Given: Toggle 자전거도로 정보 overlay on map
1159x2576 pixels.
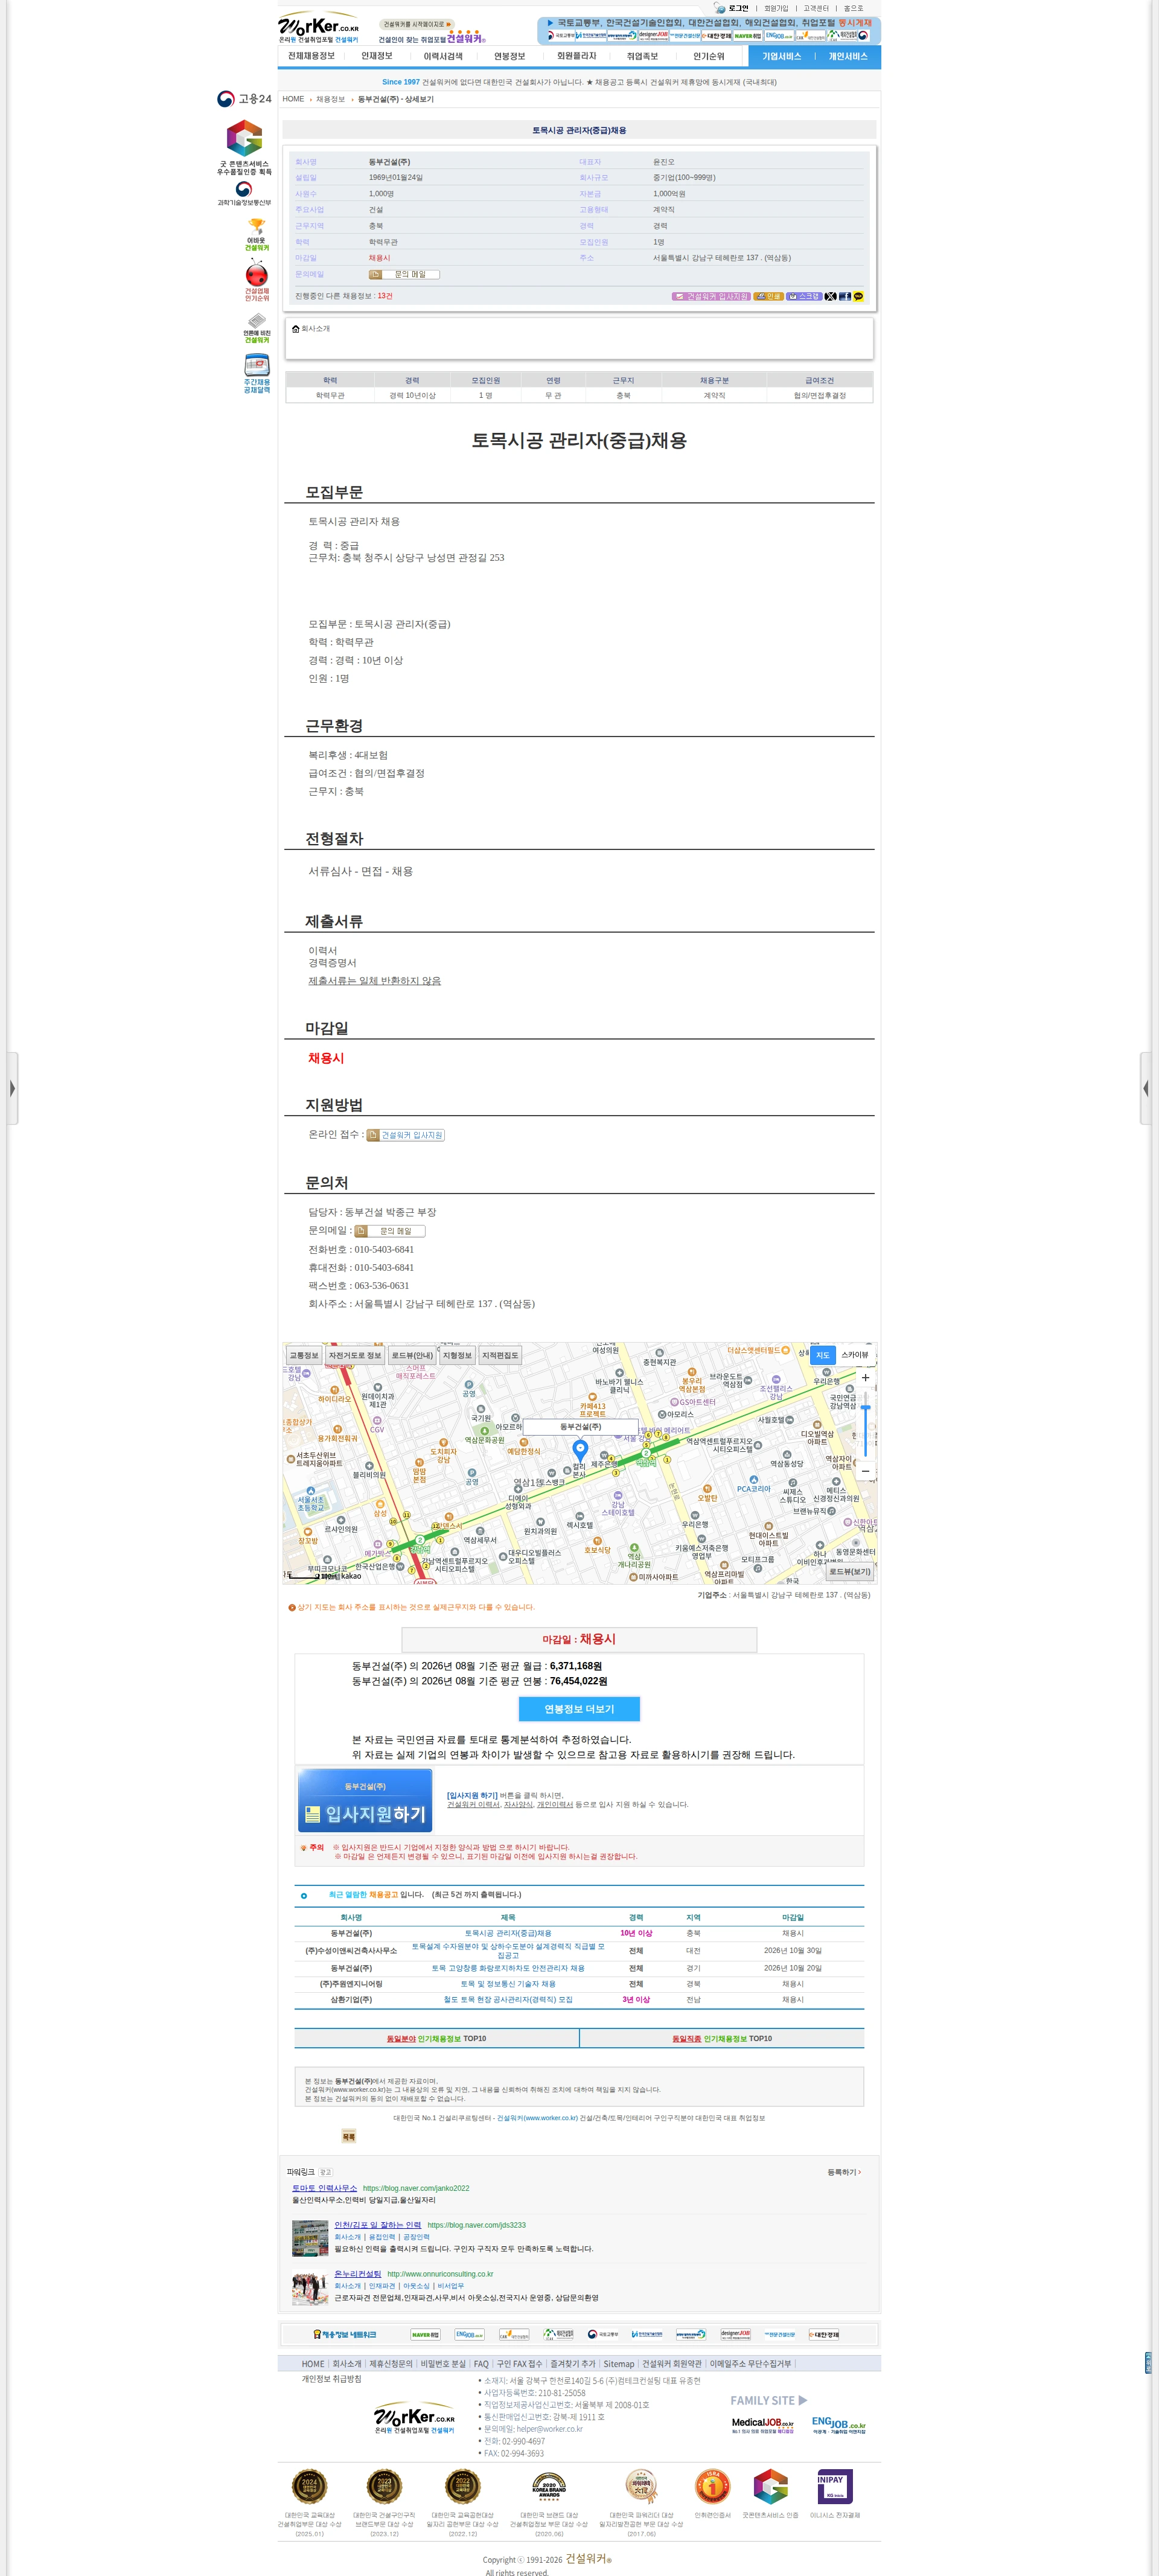Looking at the screenshot, I should tap(355, 1356).
